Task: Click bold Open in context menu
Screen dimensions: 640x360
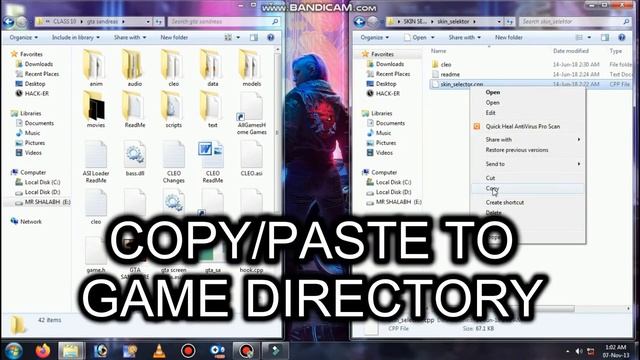Action: (x=528, y=92)
